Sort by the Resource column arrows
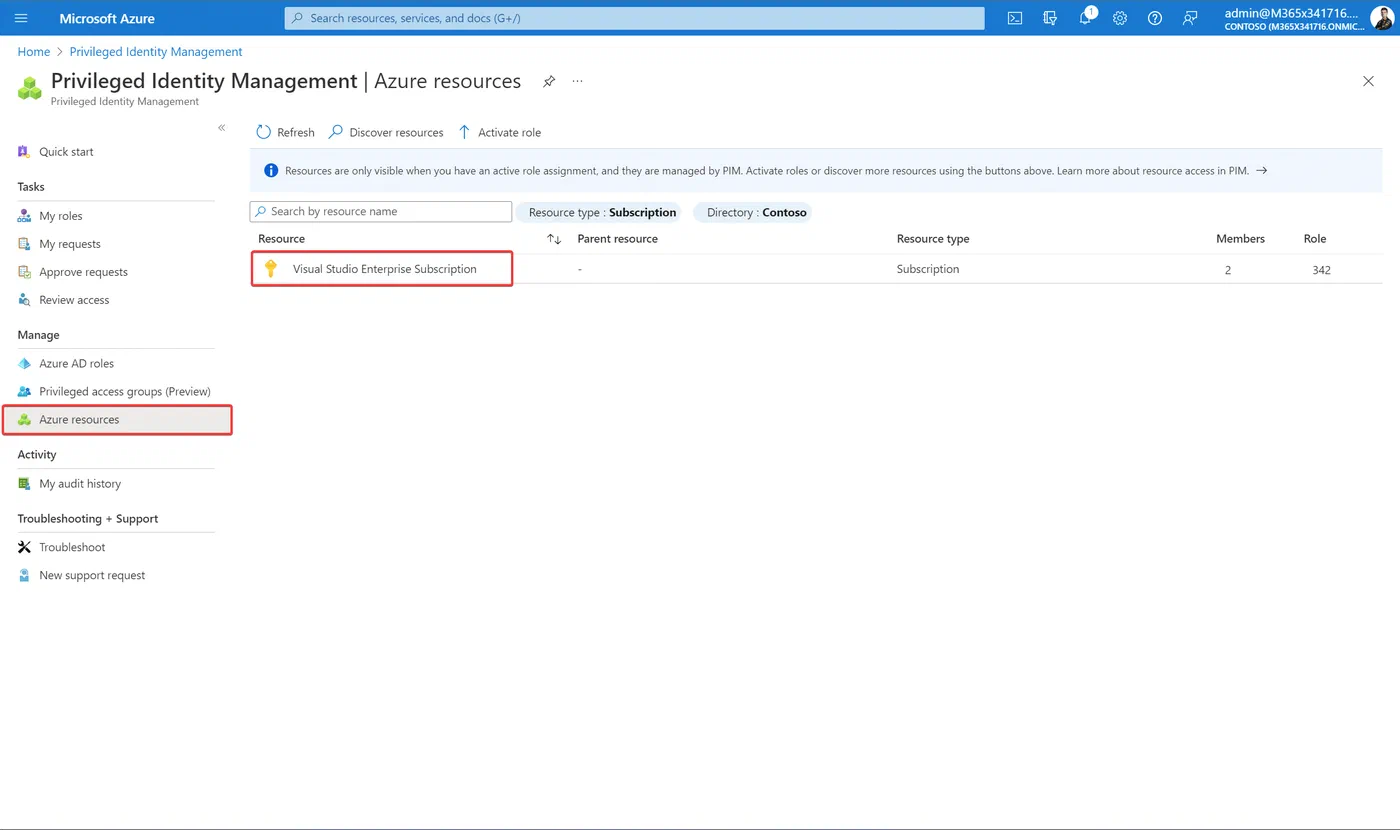 (554, 239)
